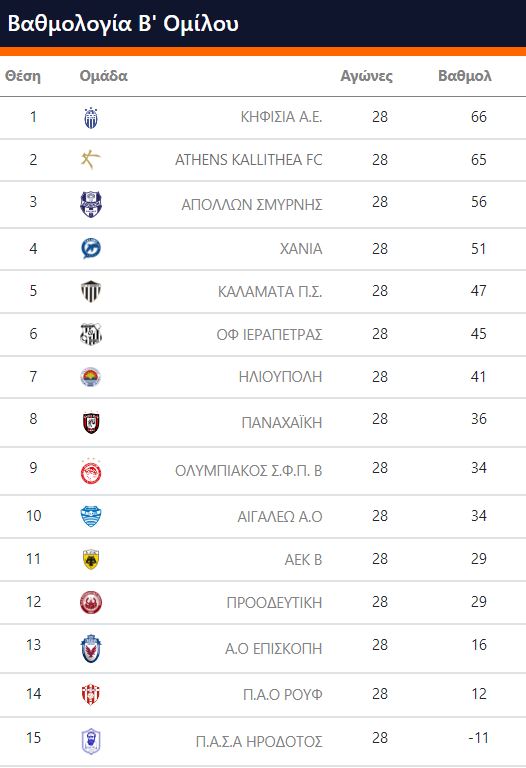Click the Α.Ο ΕΠΙΣΚΟΠΗ eagle shield

(91, 648)
